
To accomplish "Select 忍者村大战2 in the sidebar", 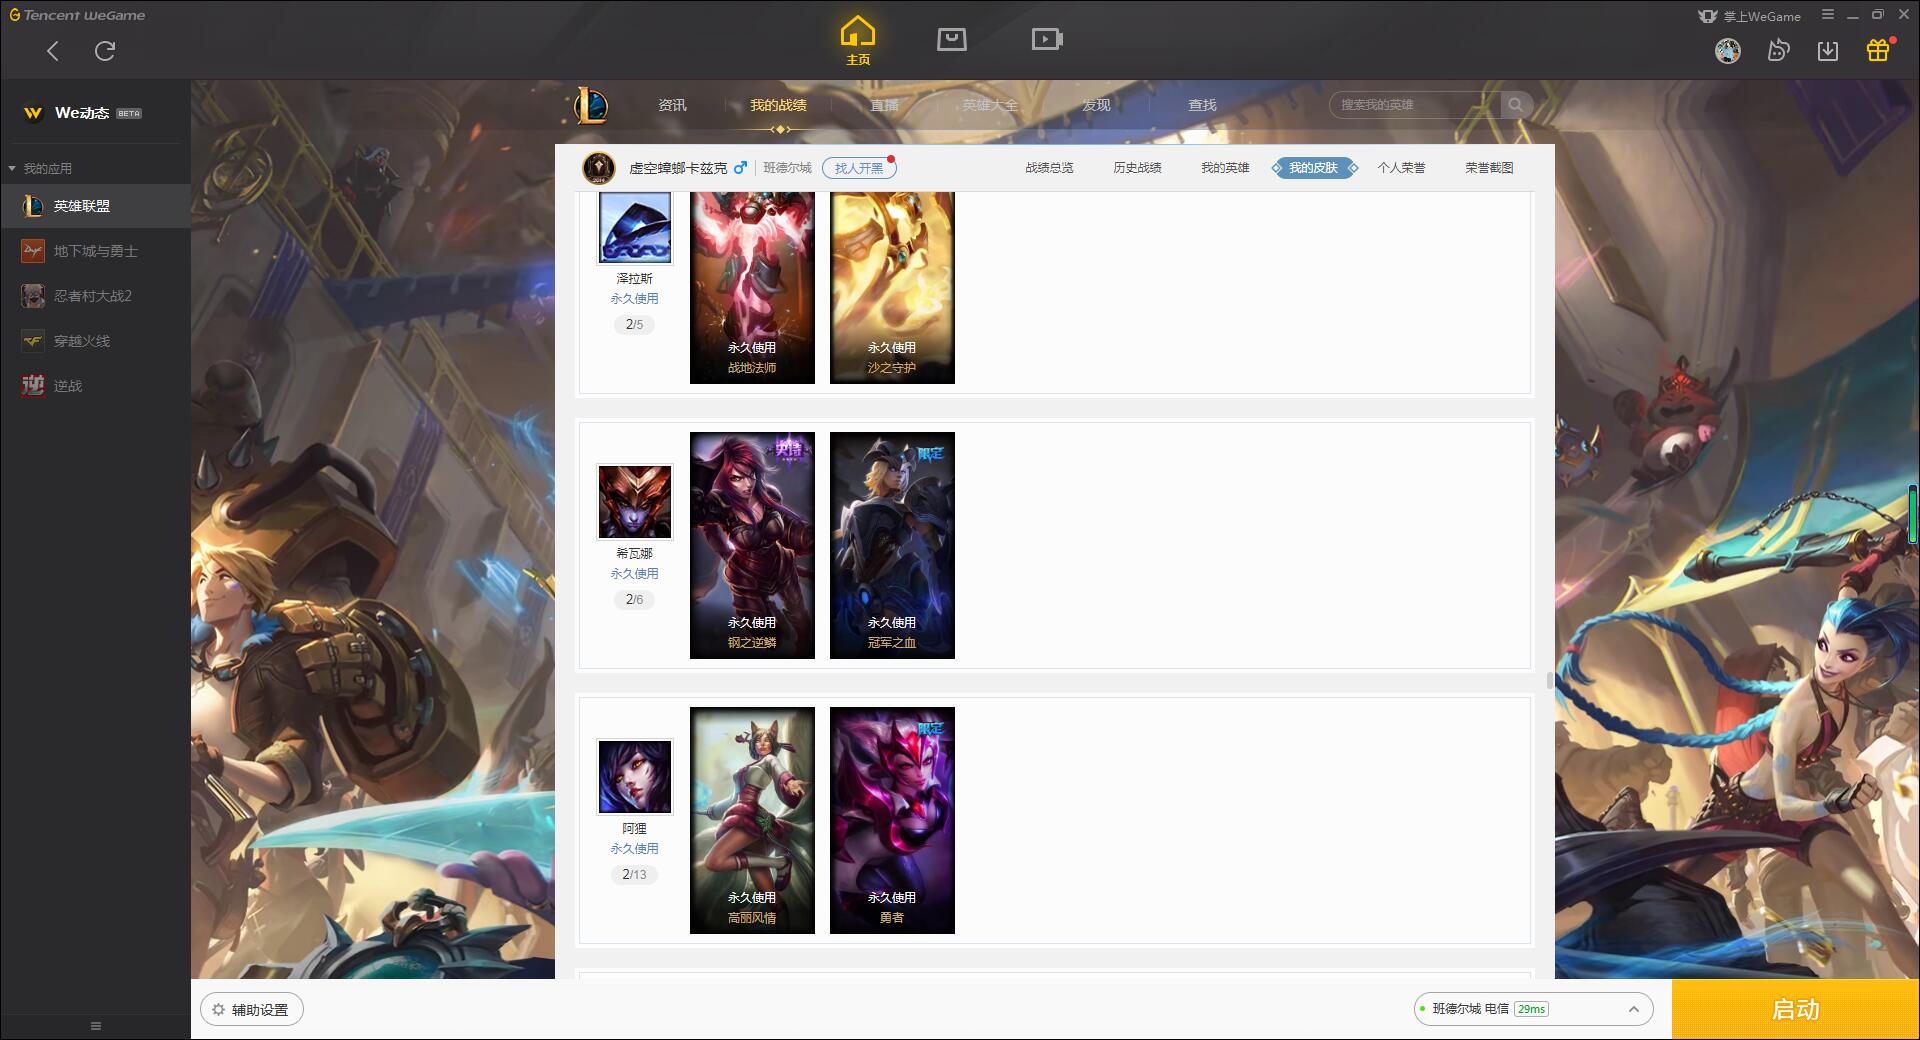I will pyautogui.click(x=95, y=296).
